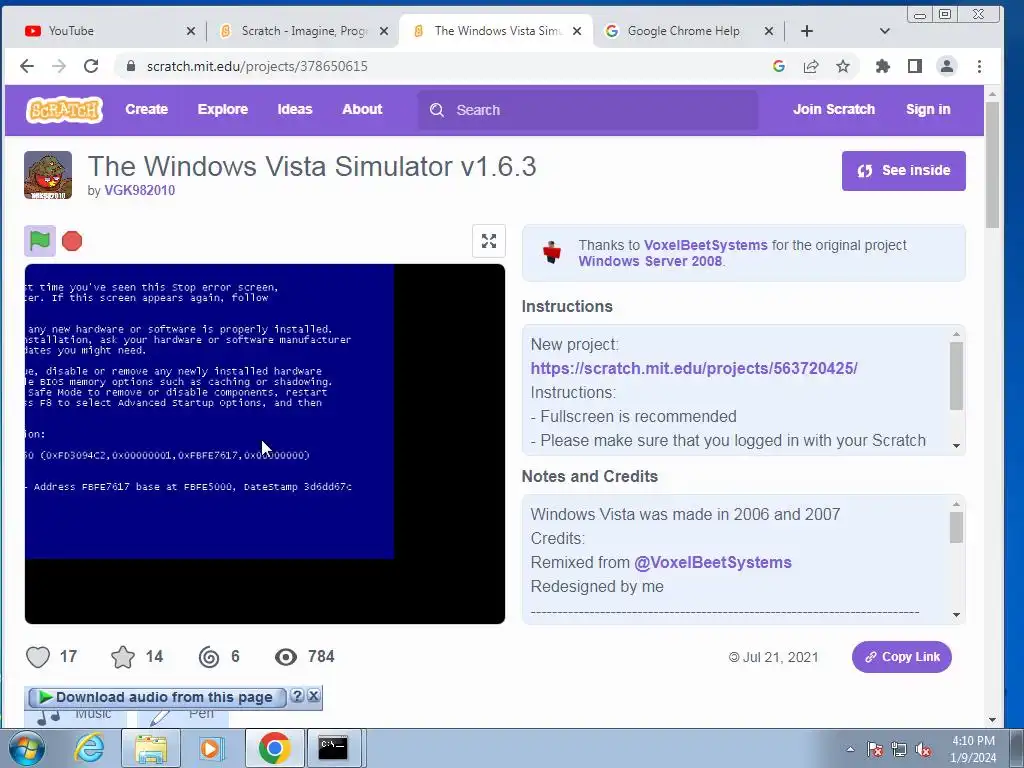Click the Copy Link button
The width and height of the screenshot is (1024, 768).
901,657
